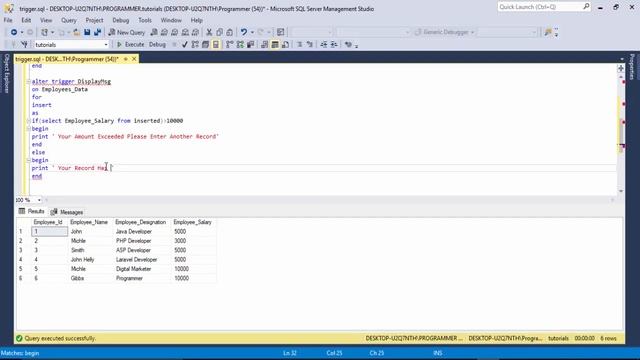640x360 pixels.
Task: Open a Database Engine Query icon
Action: [x=154, y=32]
